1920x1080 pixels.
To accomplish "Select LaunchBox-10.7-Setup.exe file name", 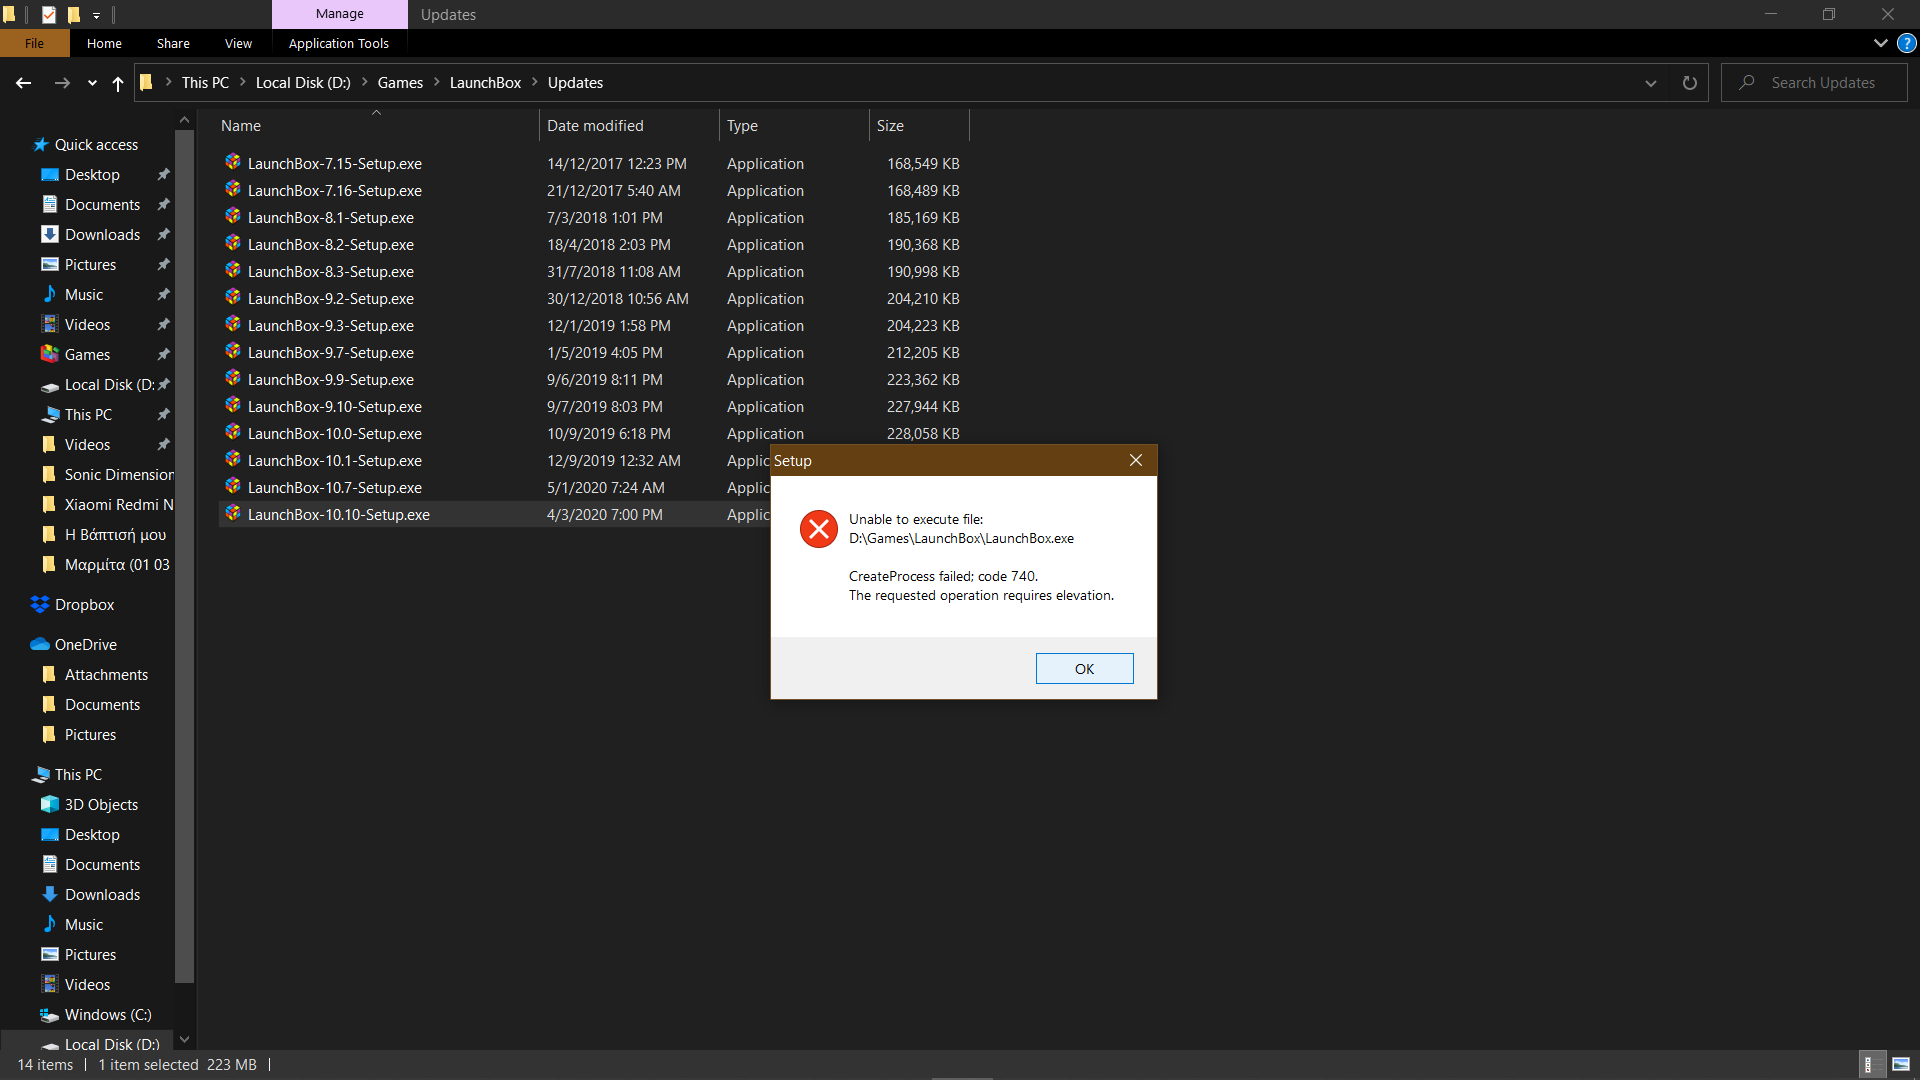I will 335,488.
